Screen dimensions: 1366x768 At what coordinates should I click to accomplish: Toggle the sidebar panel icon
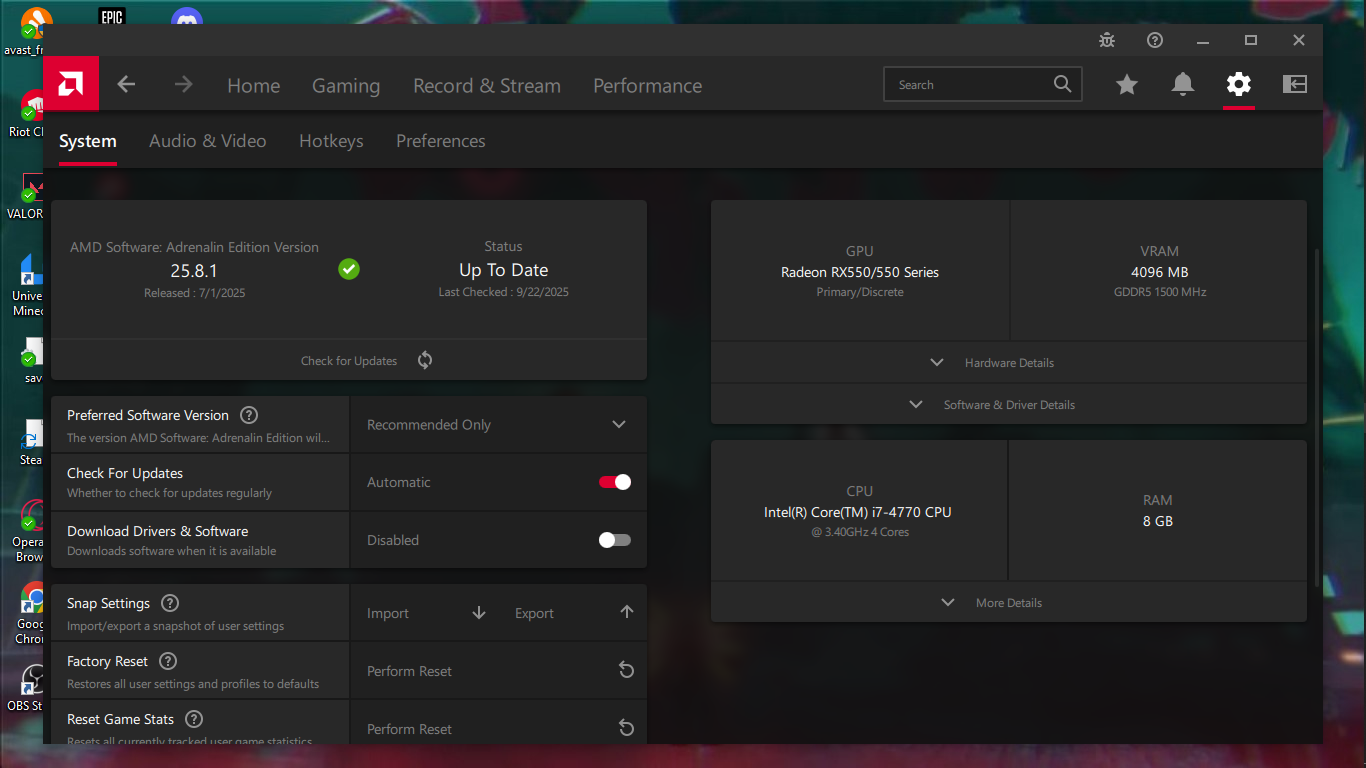tap(1295, 85)
